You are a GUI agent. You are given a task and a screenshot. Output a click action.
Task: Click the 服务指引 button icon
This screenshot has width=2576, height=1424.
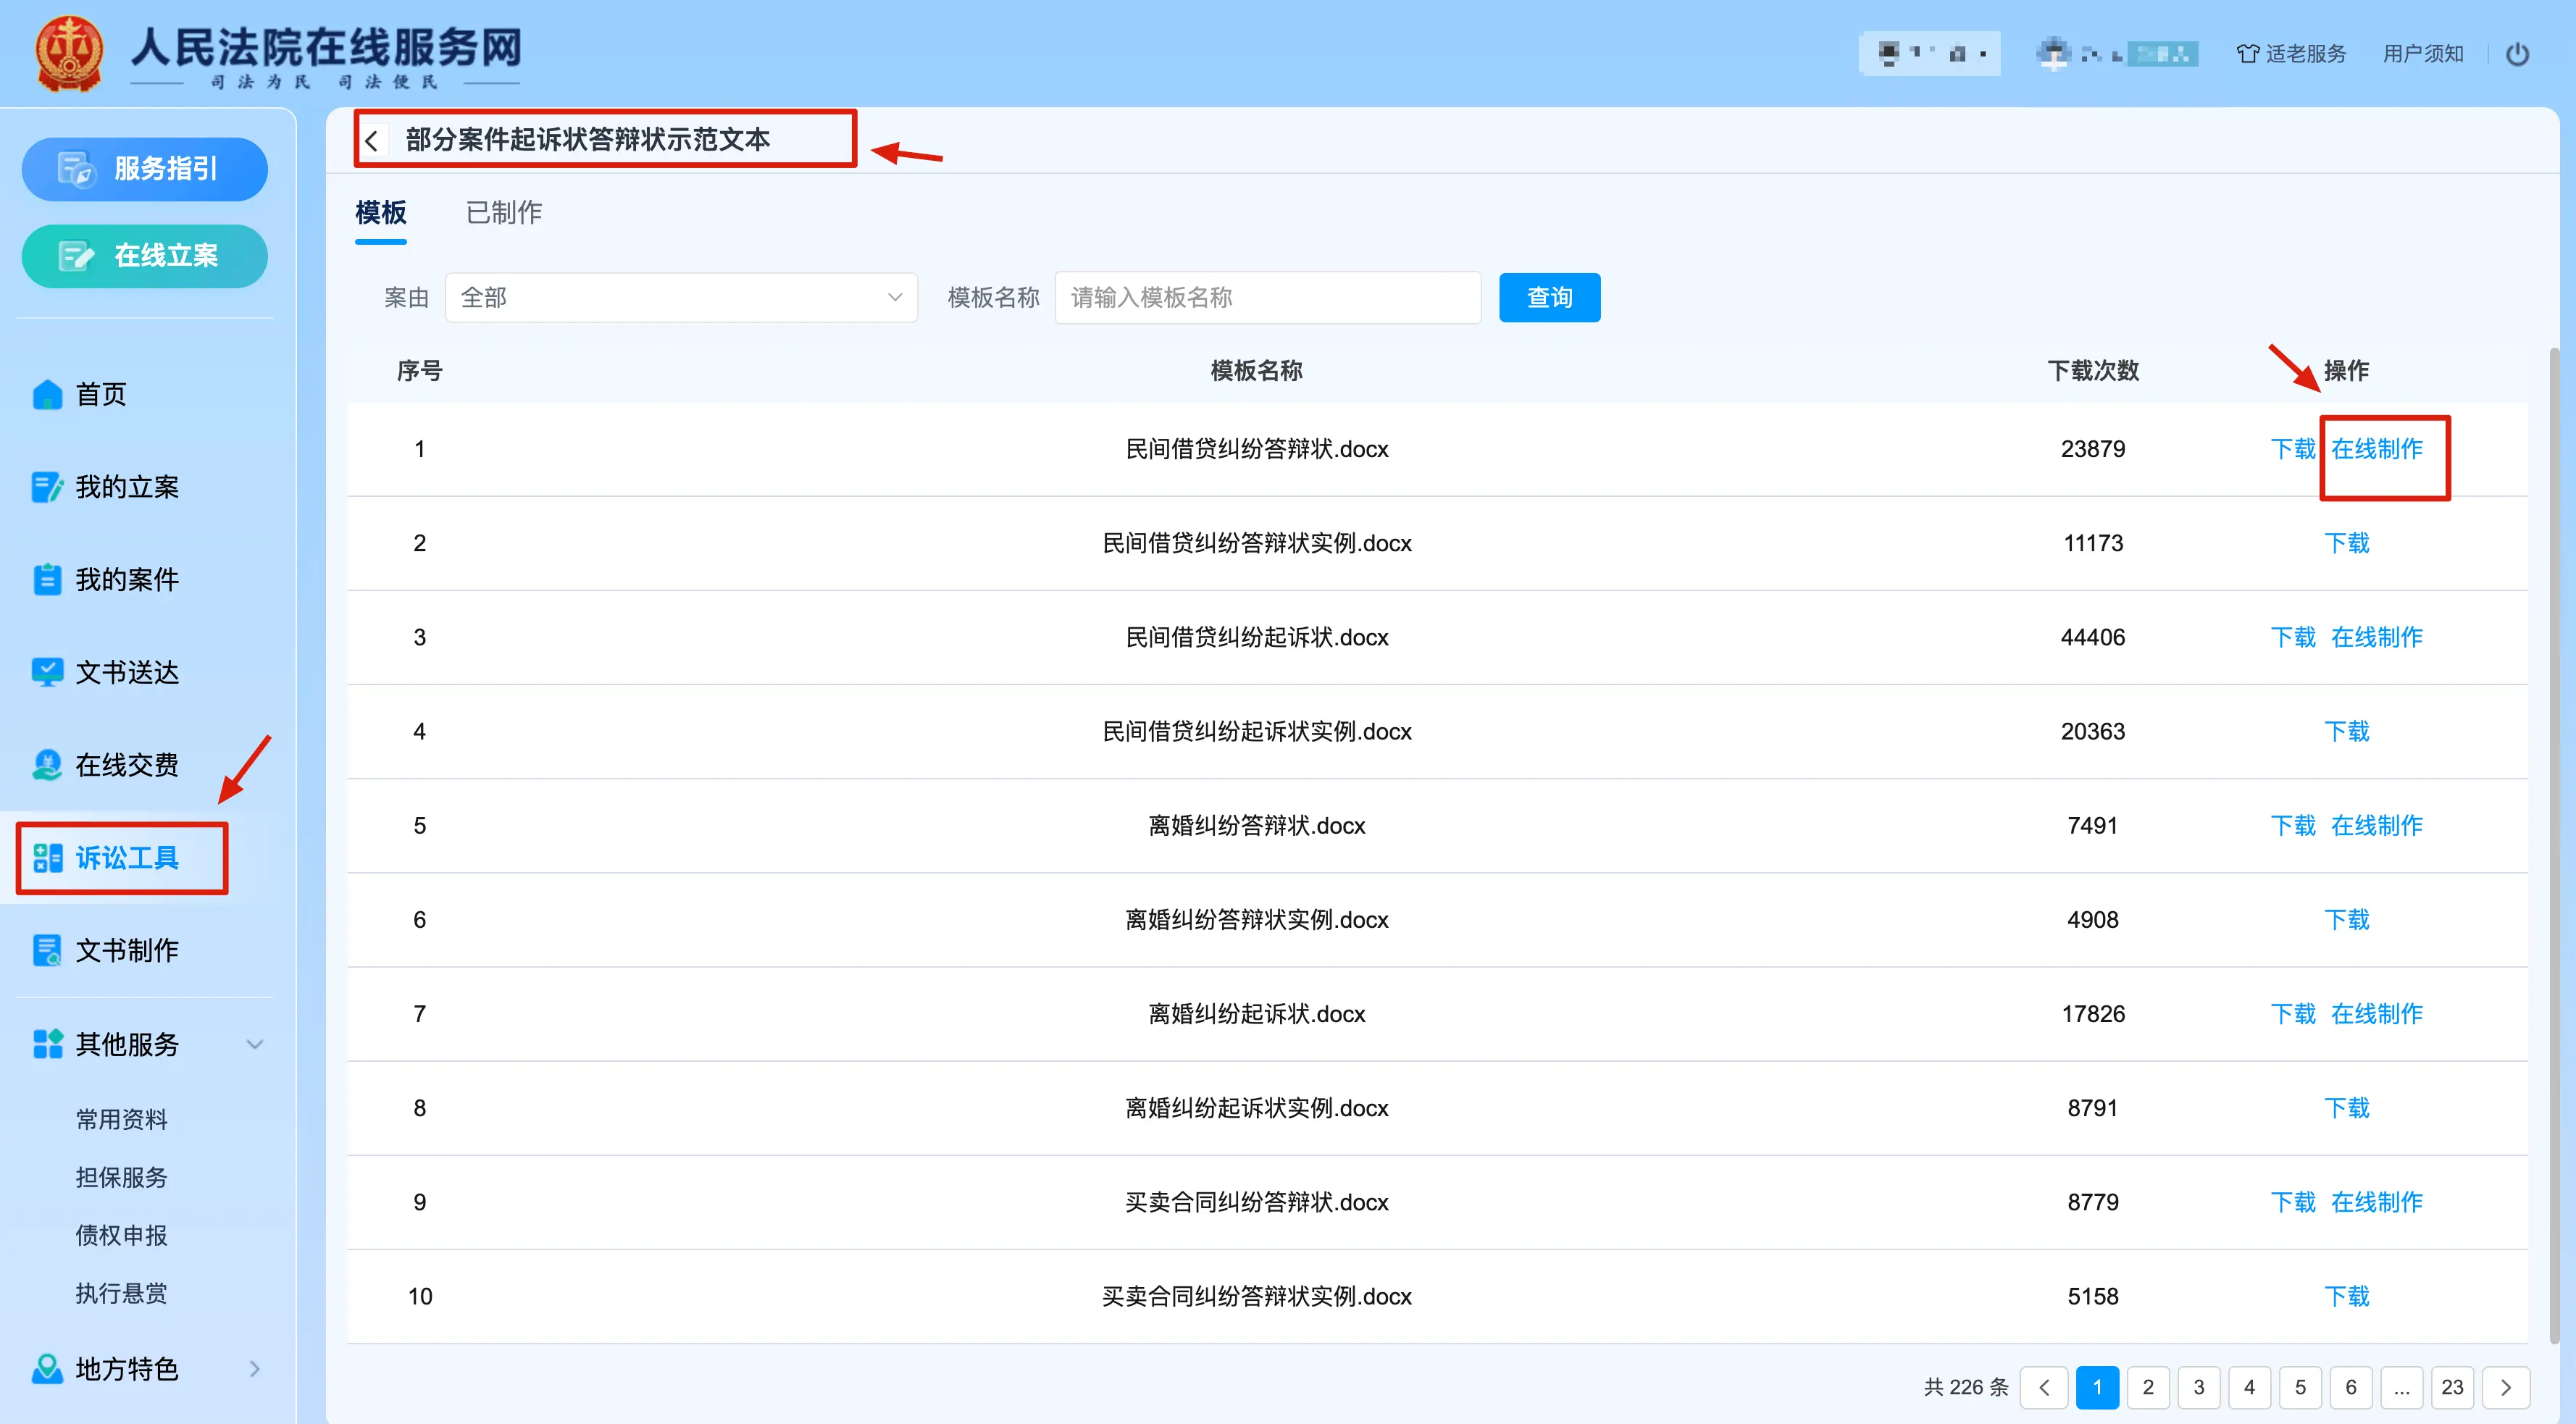[x=76, y=169]
